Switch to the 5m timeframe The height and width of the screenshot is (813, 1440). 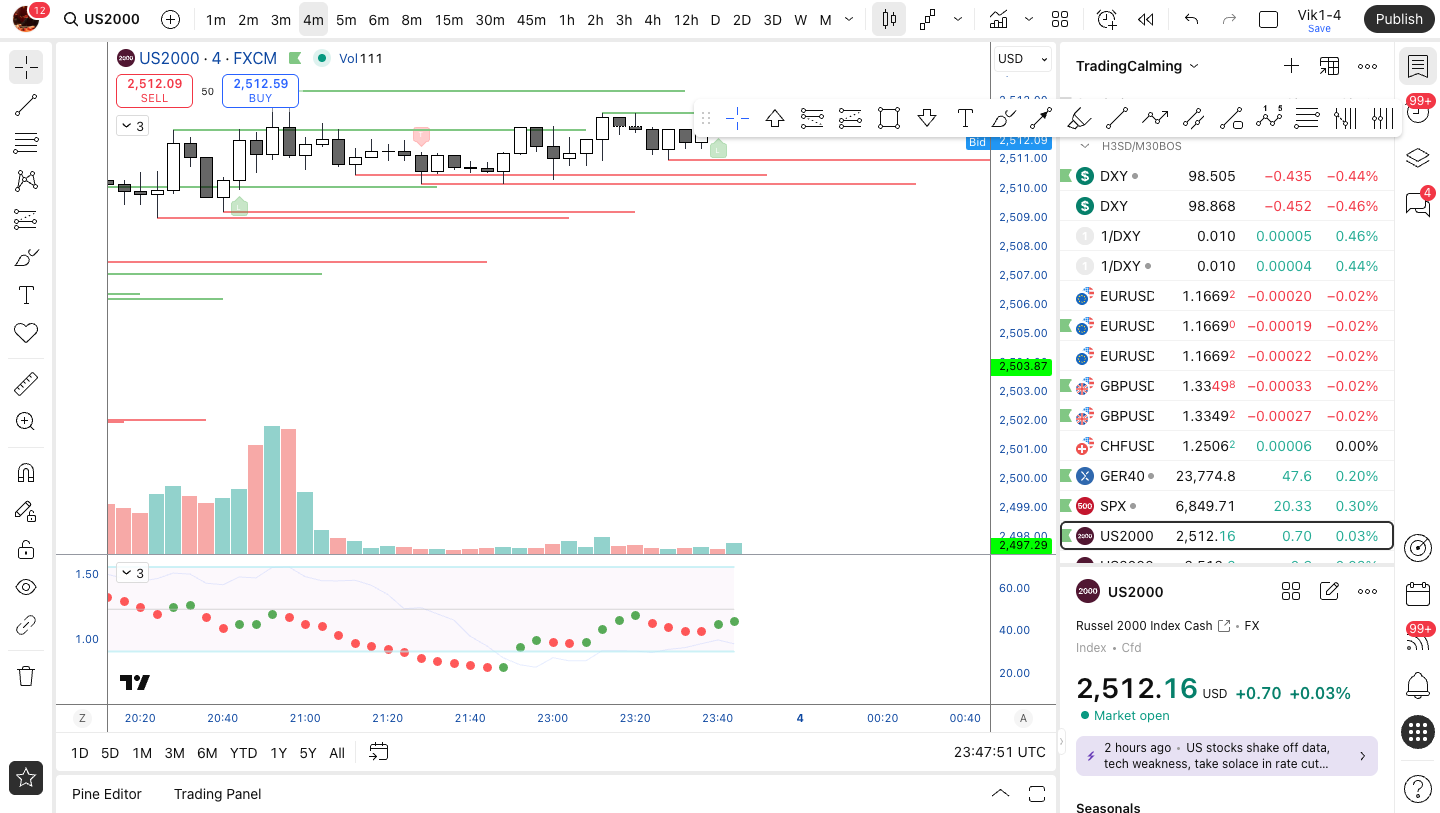coord(346,19)
